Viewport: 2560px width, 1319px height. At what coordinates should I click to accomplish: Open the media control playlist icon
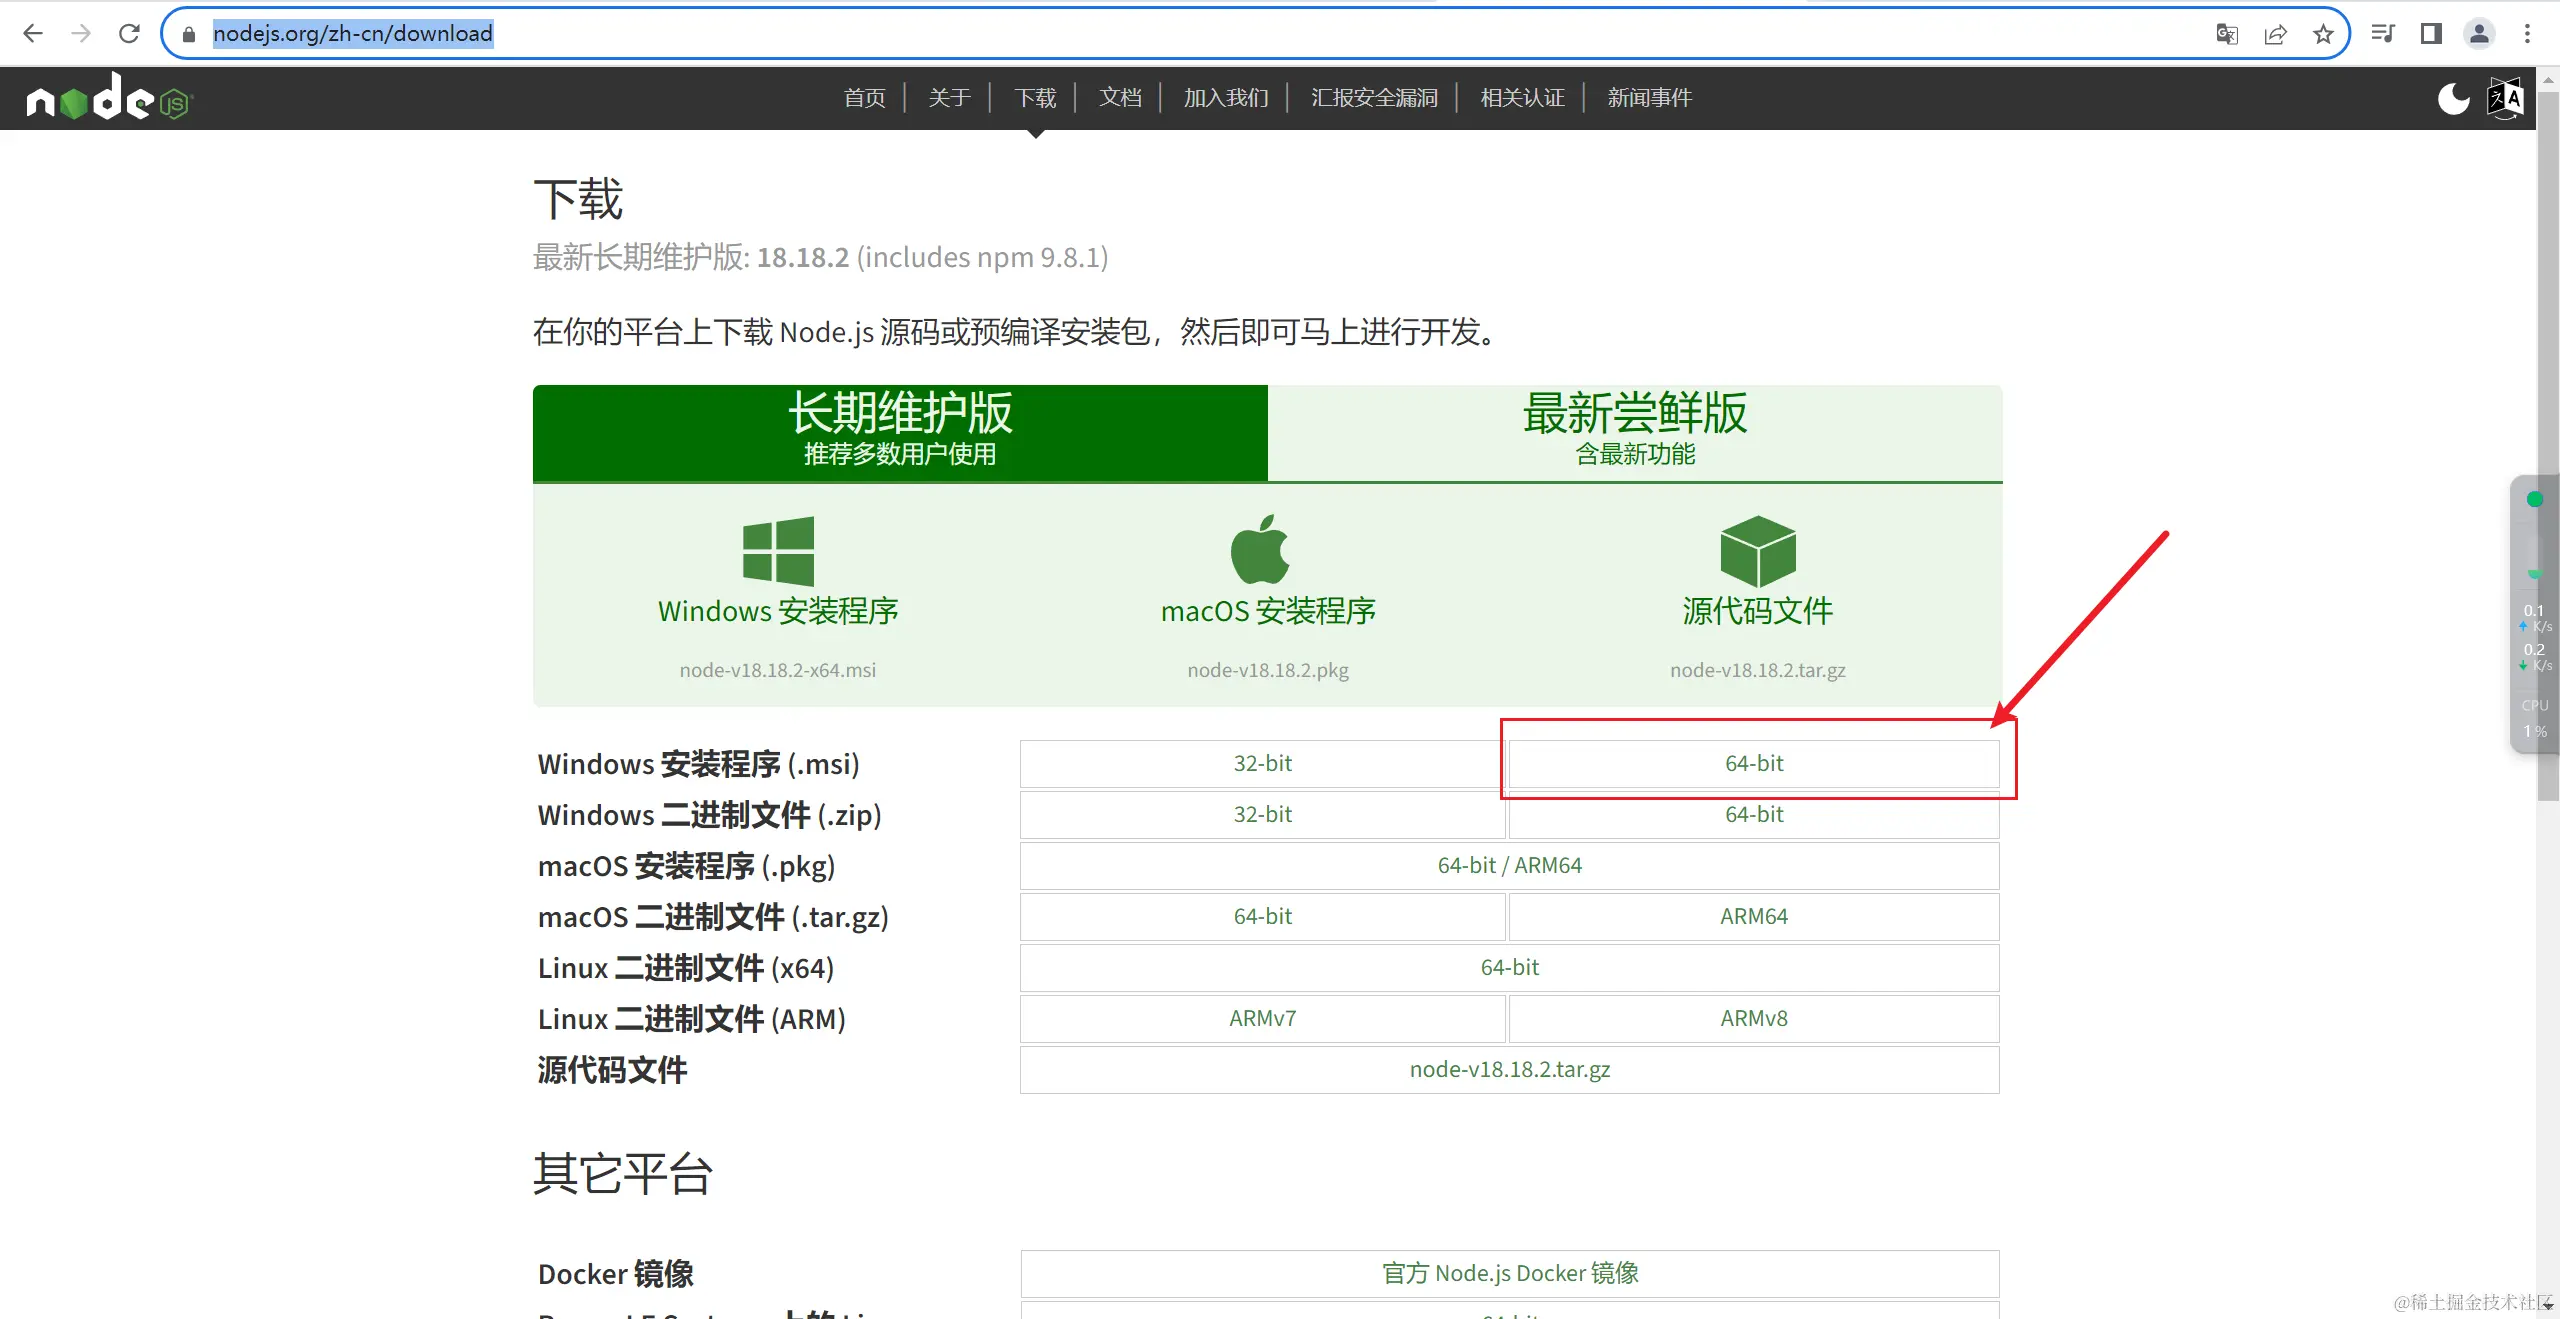pyautogui.click(x=2383, y=34)
